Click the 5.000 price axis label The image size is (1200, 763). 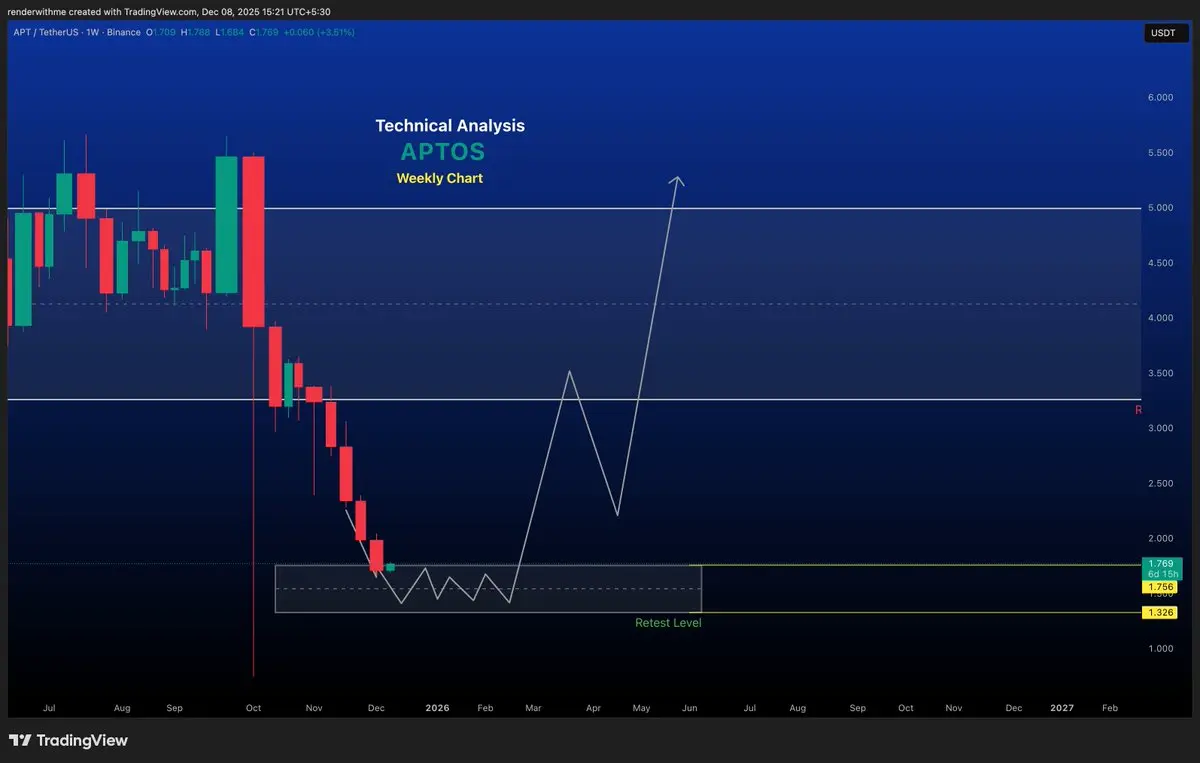tap(1159, 208)
